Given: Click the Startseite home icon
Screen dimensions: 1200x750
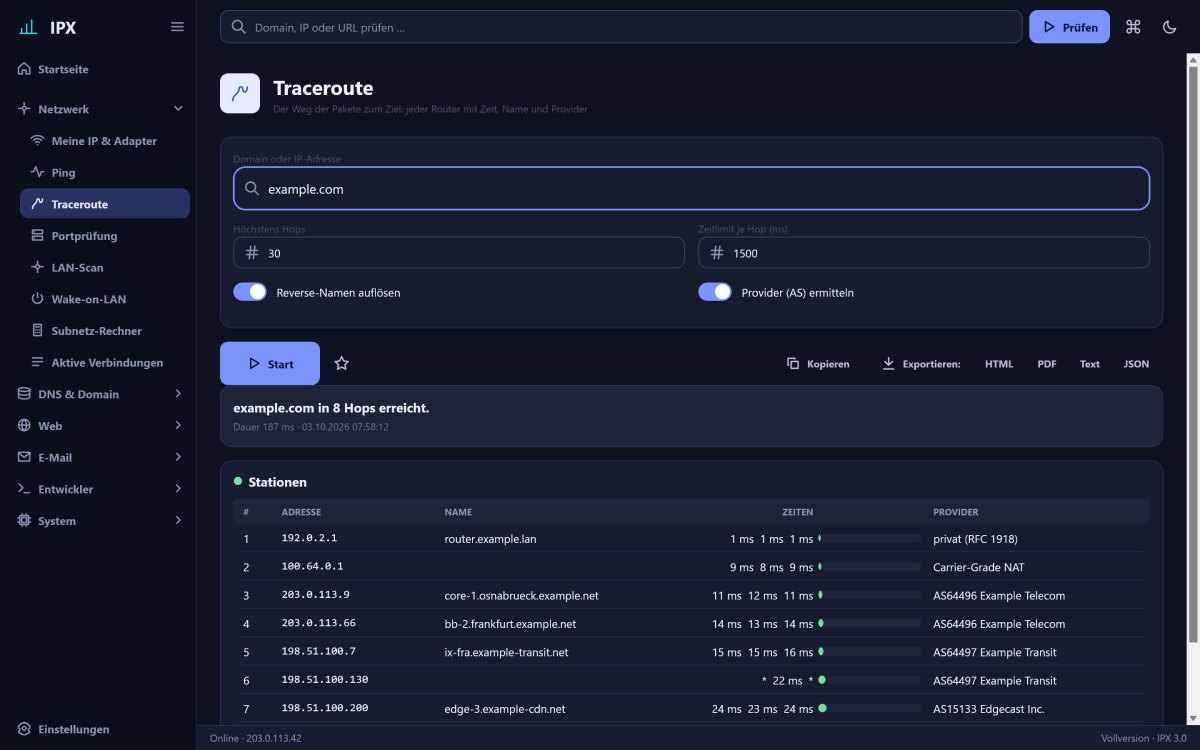Looking at the screenshot, I should coord(25,69).
